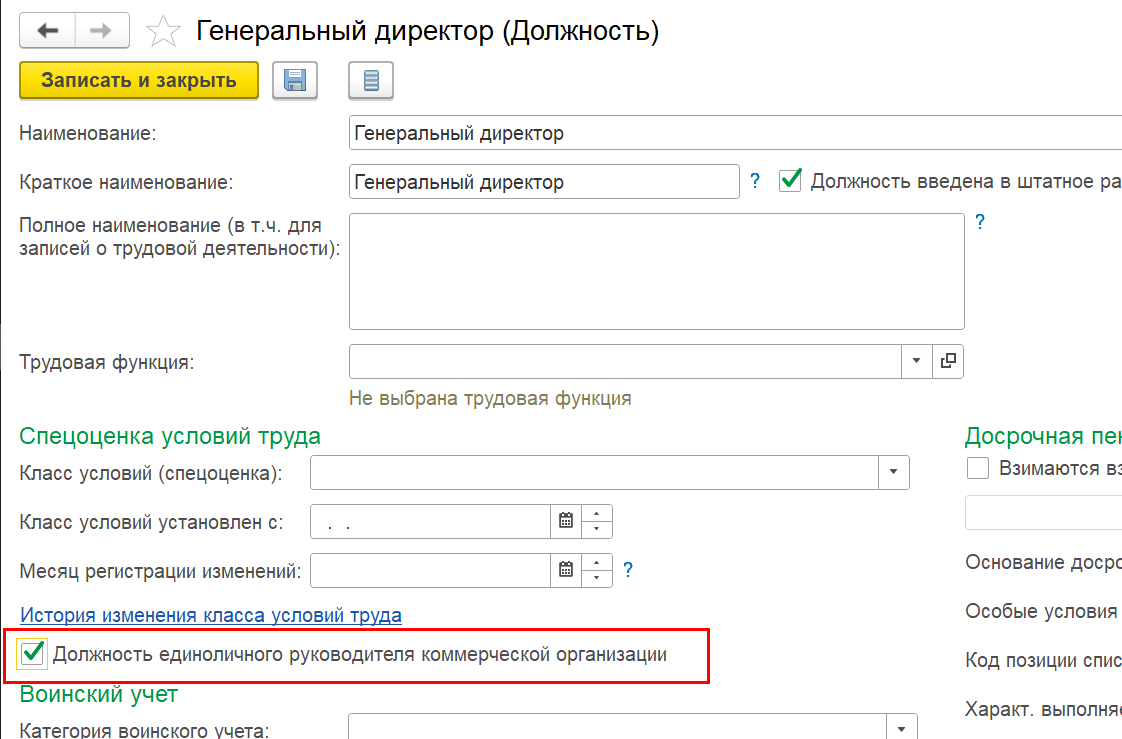The height and width of the screenshot is (739, 1122).
Task: Open calendar for 'Класс условий установлен с'
Action: [566, 521]
